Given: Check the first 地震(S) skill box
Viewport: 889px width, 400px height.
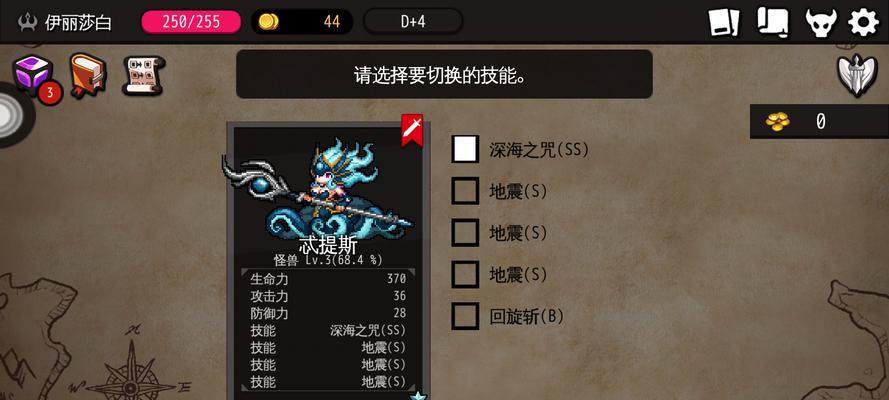Looking at the screenshot, I should click(465, 191).
